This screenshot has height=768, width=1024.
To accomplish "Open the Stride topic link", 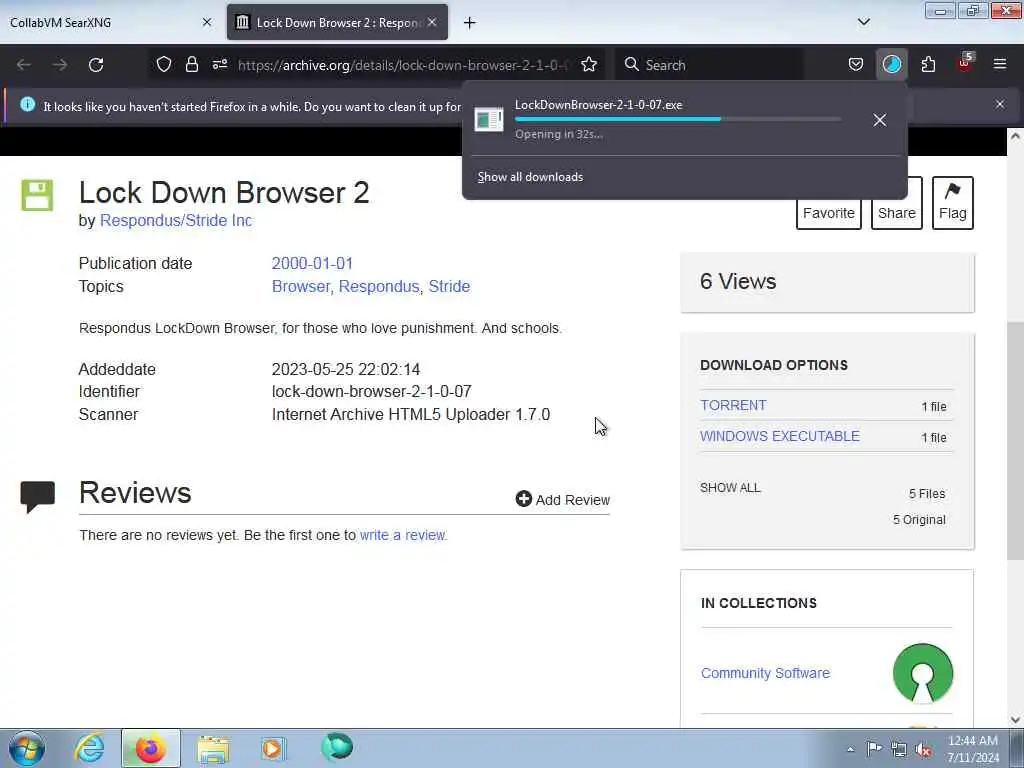I will (449, 287).
